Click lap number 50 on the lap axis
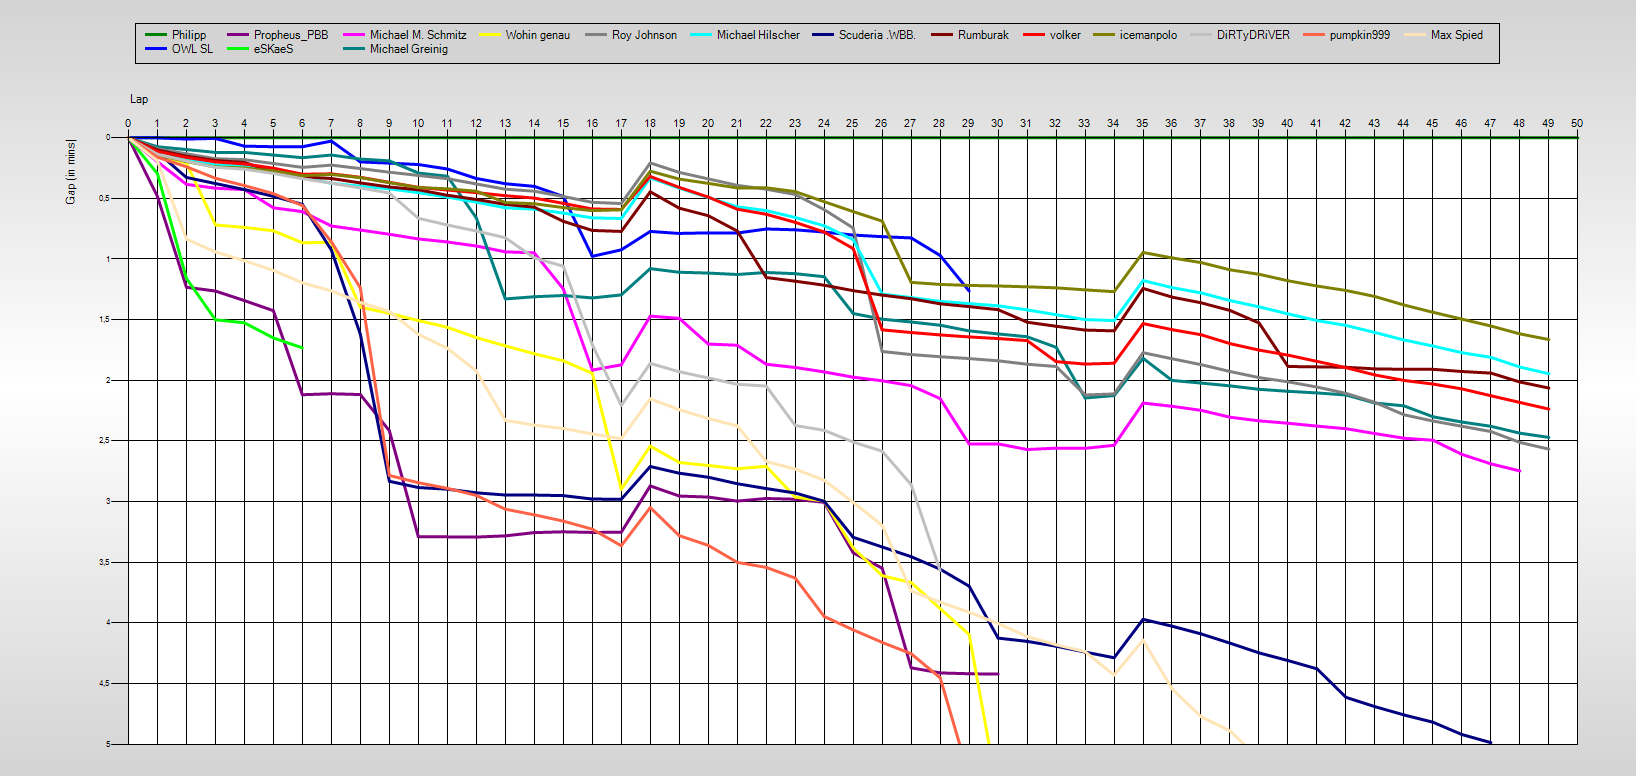 1577,124
